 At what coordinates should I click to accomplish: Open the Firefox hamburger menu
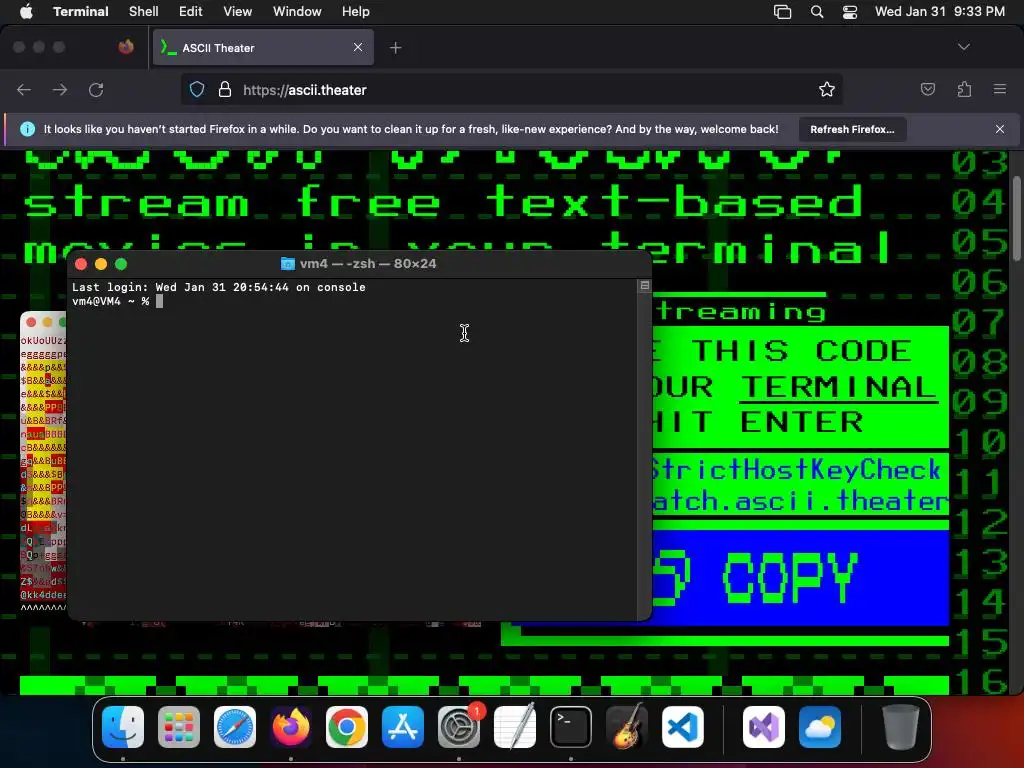click(999, 89)
